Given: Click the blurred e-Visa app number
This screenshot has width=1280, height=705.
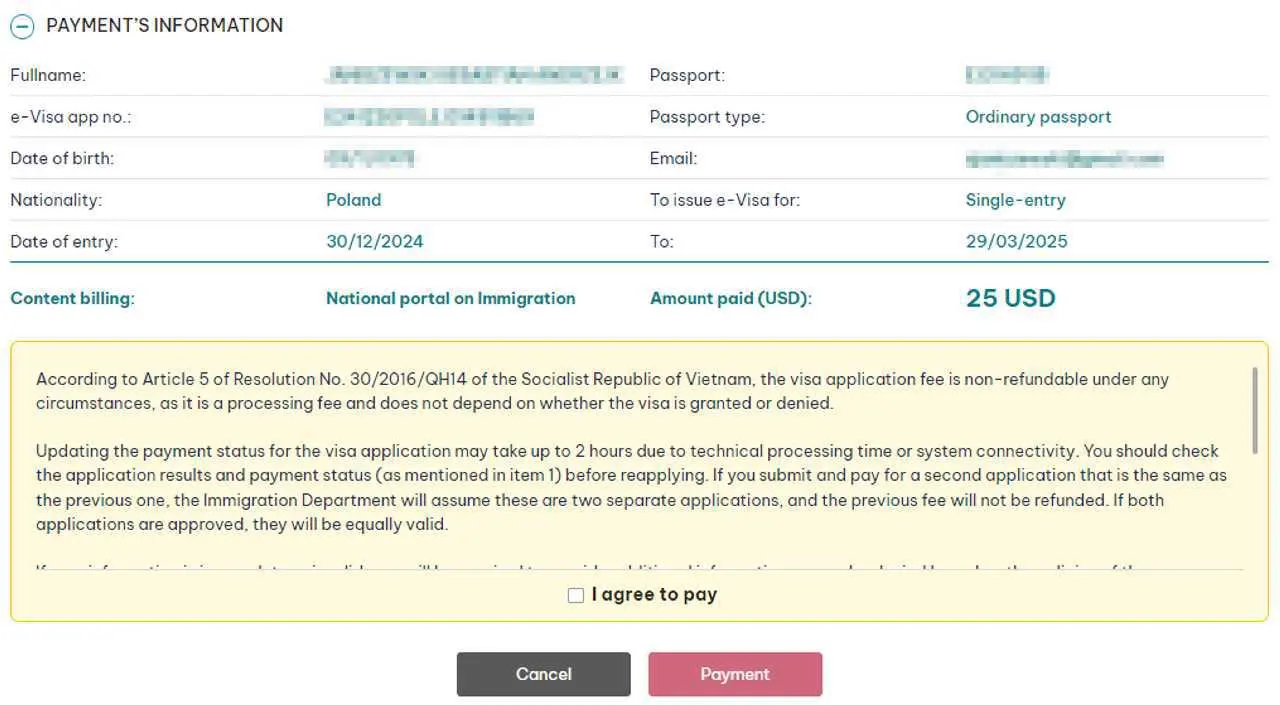Looking at the screenshot, I should point(430,117).
